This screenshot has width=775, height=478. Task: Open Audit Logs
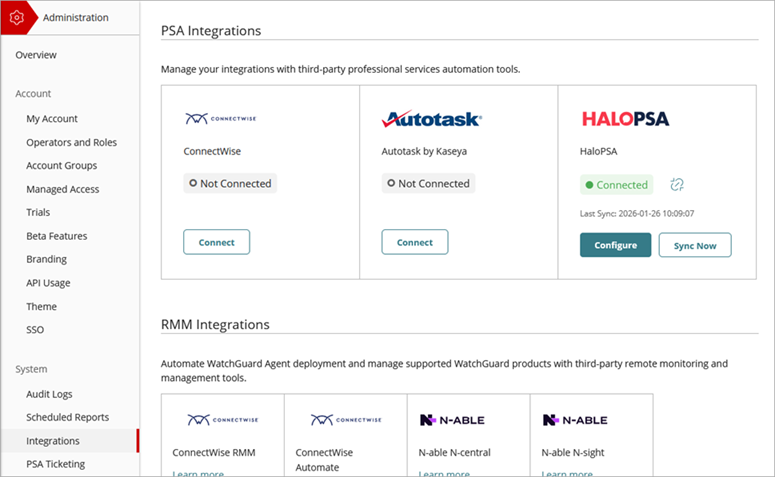click(x=49, y=394)
